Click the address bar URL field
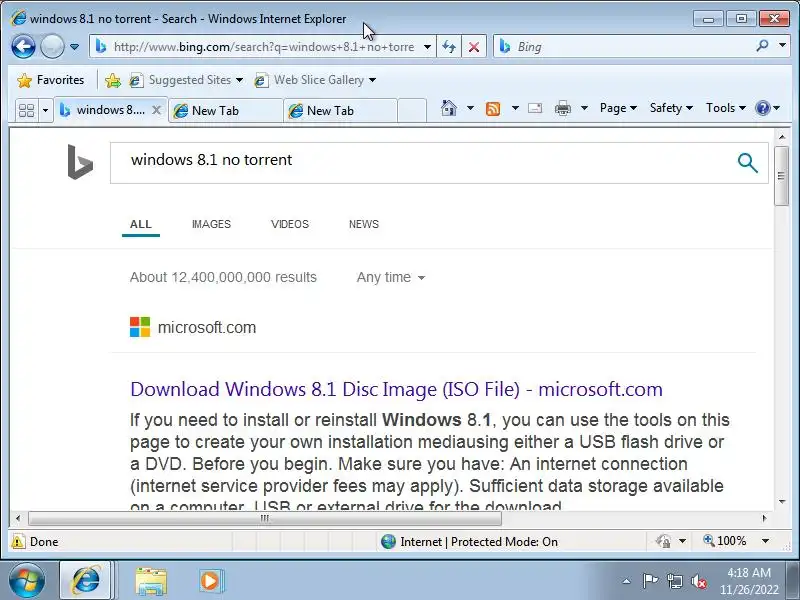800x600 pixels. tap(263, 47)
